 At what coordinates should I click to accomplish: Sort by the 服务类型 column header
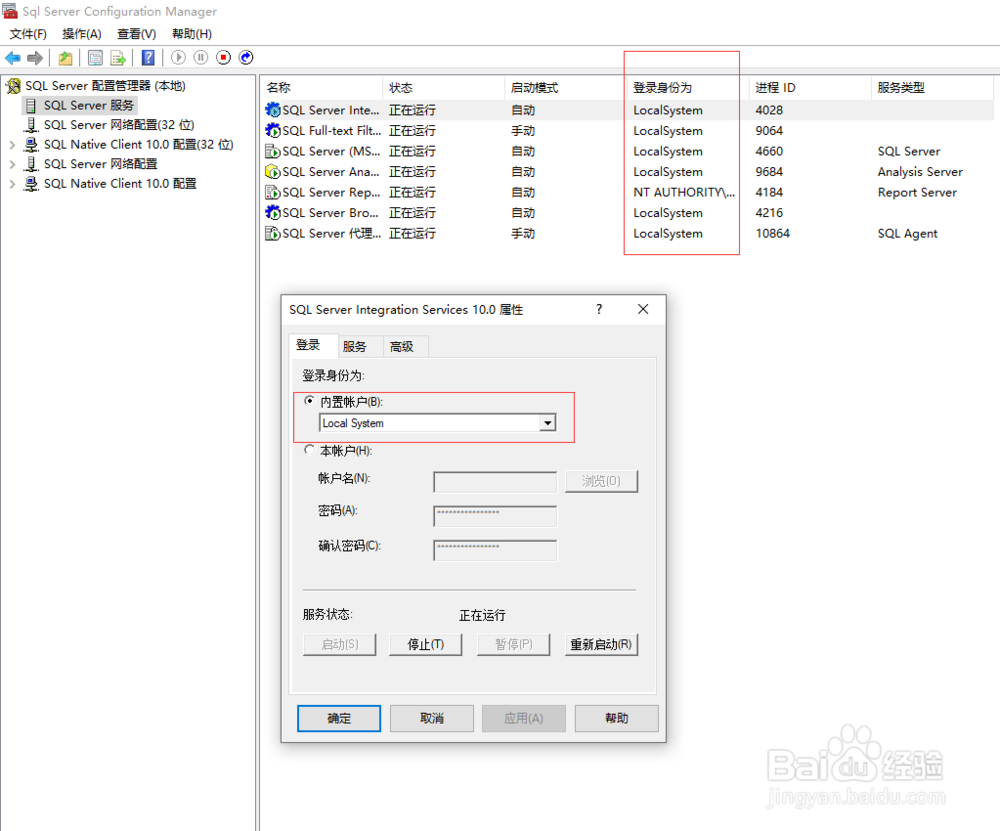[932, 87]
